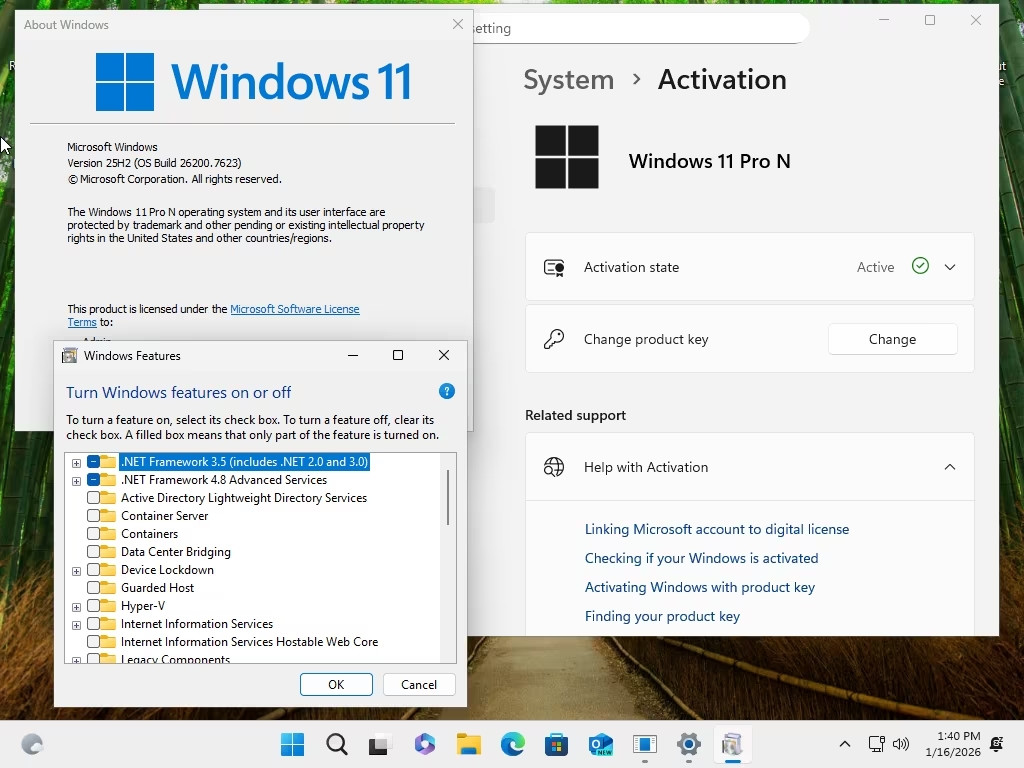1024x768 pixels.
Task: Click the Activation state certificate icon
Action: pyautogui.click(x=554, y=267)
